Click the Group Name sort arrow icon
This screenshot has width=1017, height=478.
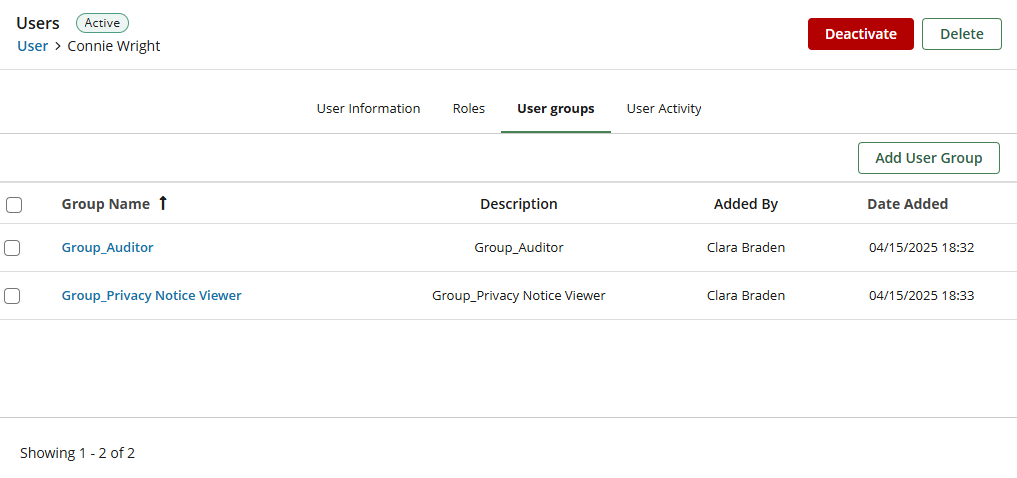[163, 204]
